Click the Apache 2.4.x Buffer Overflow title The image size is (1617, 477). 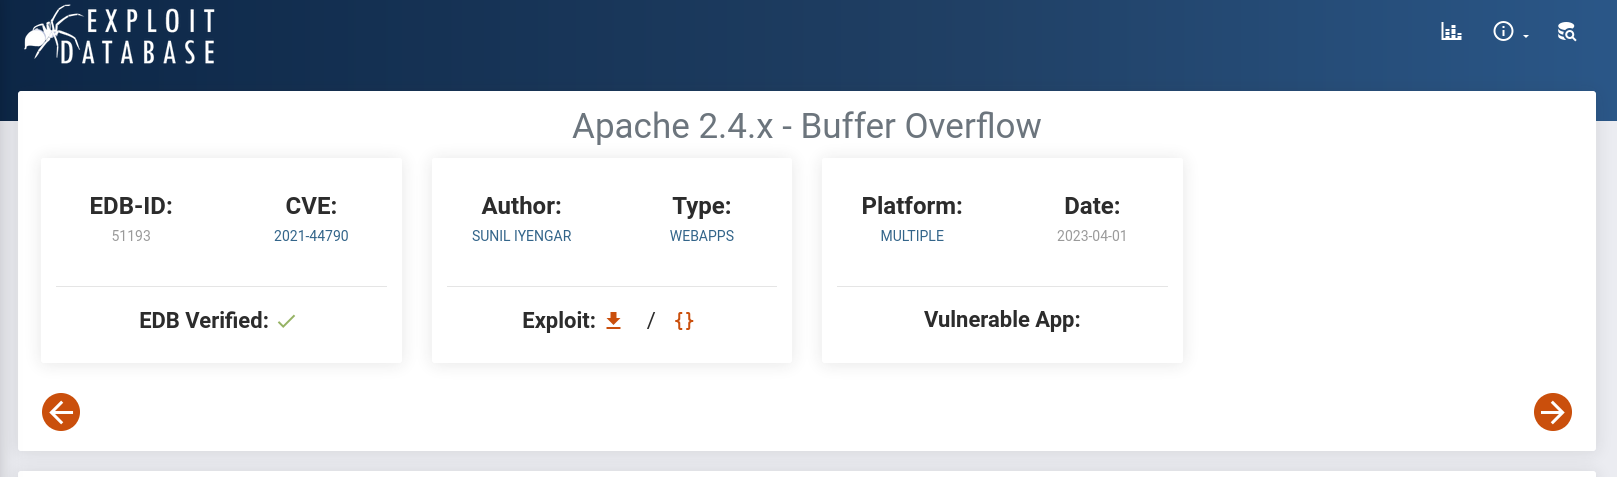(807, 126)
